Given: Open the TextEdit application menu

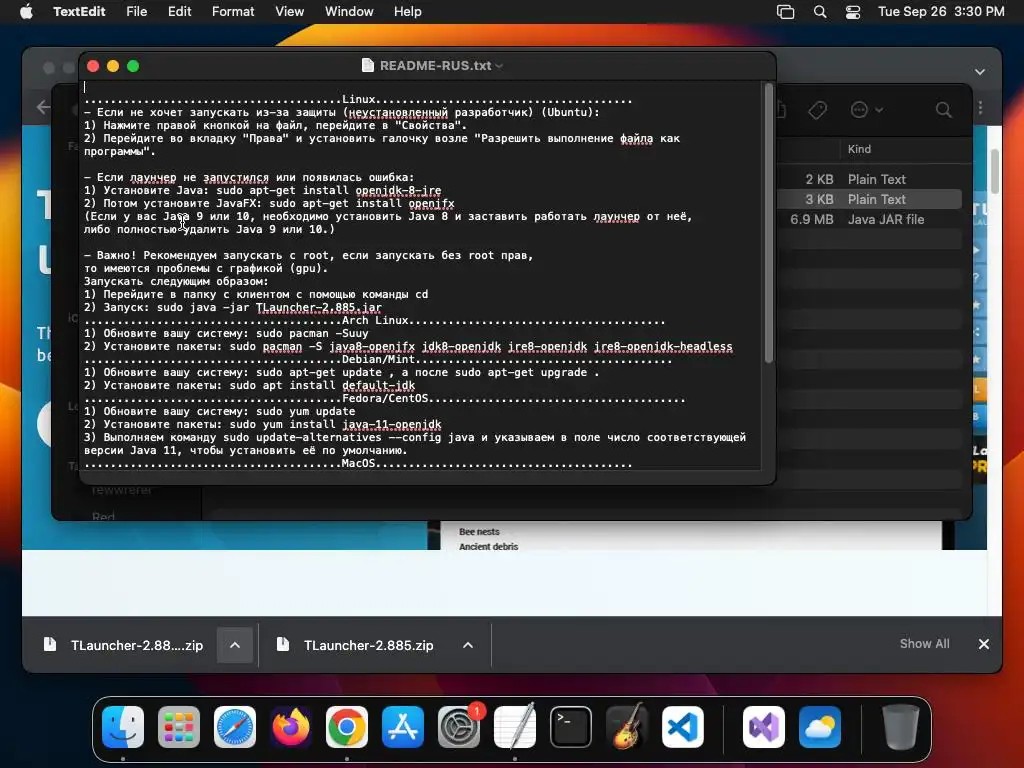Looking at the screenshot, I should [x=79, y=12].
